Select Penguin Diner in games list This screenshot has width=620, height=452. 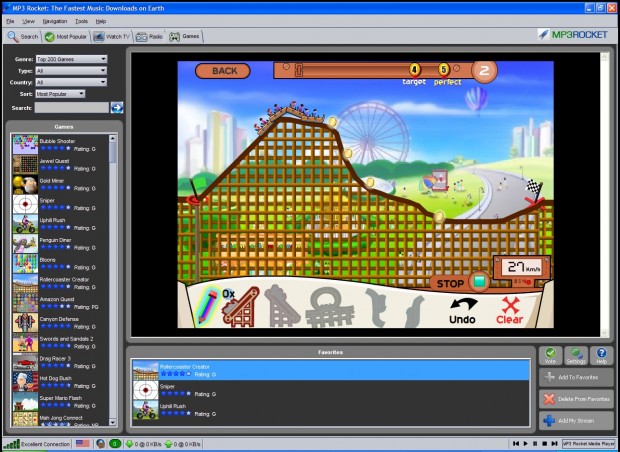pos(60,243)
